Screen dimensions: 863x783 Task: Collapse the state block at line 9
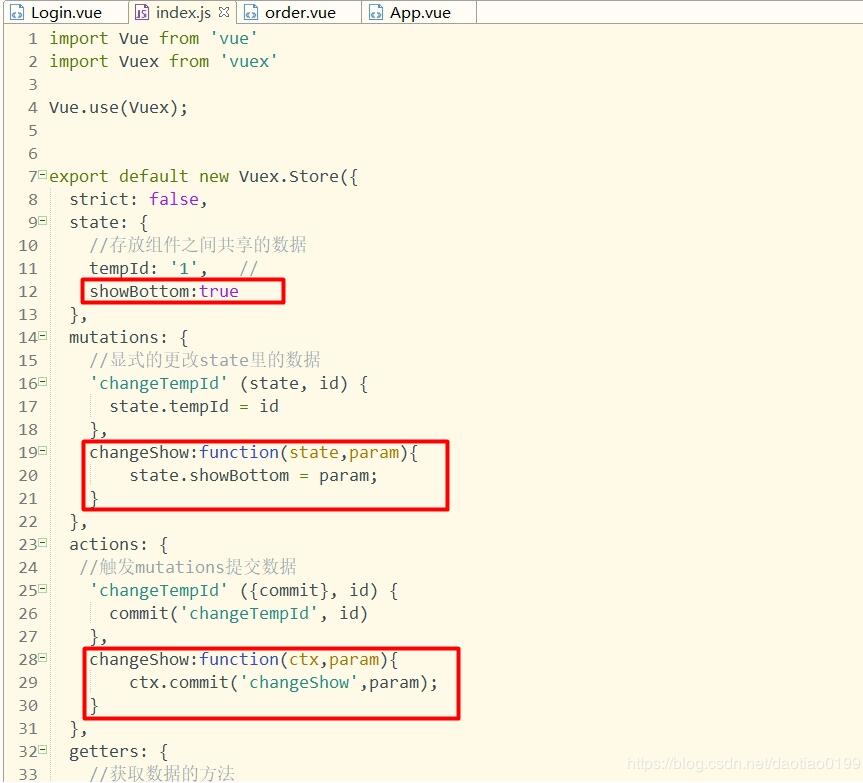tap(43, 221)
